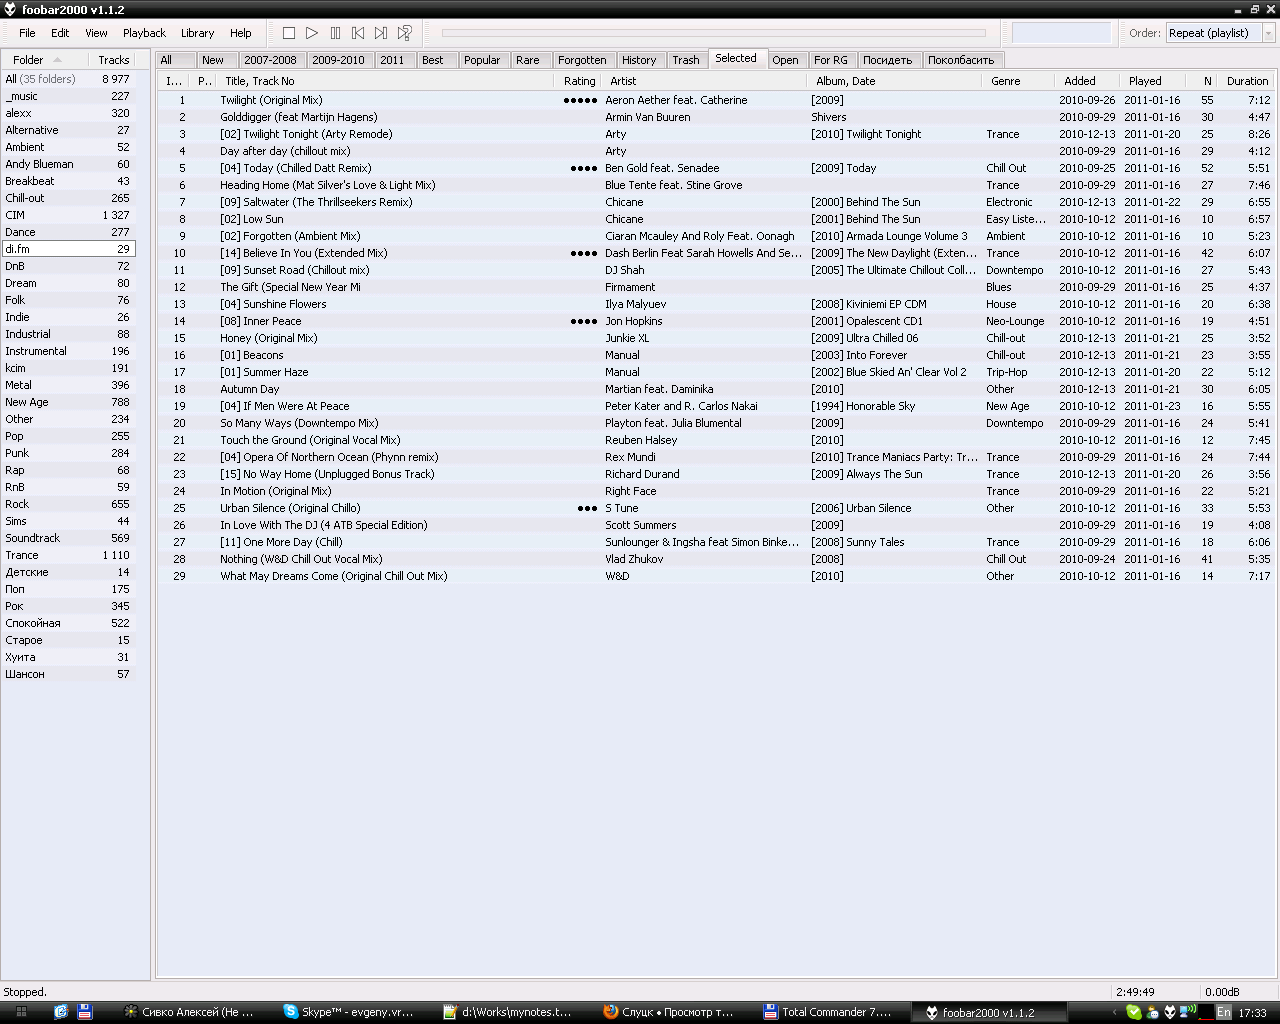Open the Edit menu
Viewport: 1280px width, 1024px height.
pyautogui.click(x=60, y=33)
